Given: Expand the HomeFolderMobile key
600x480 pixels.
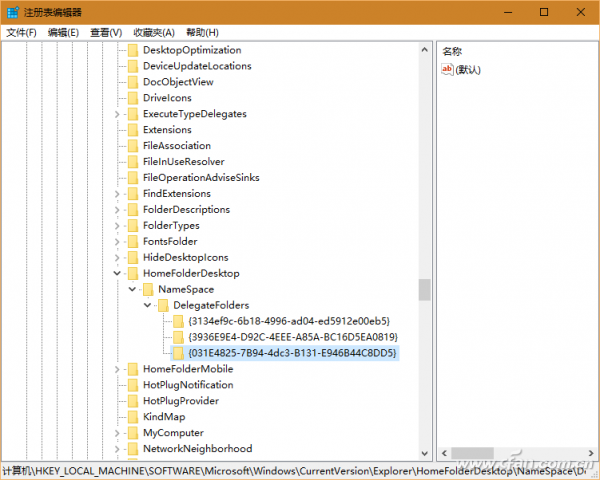Looking at the screenshot, I should [x=117, y=369].
